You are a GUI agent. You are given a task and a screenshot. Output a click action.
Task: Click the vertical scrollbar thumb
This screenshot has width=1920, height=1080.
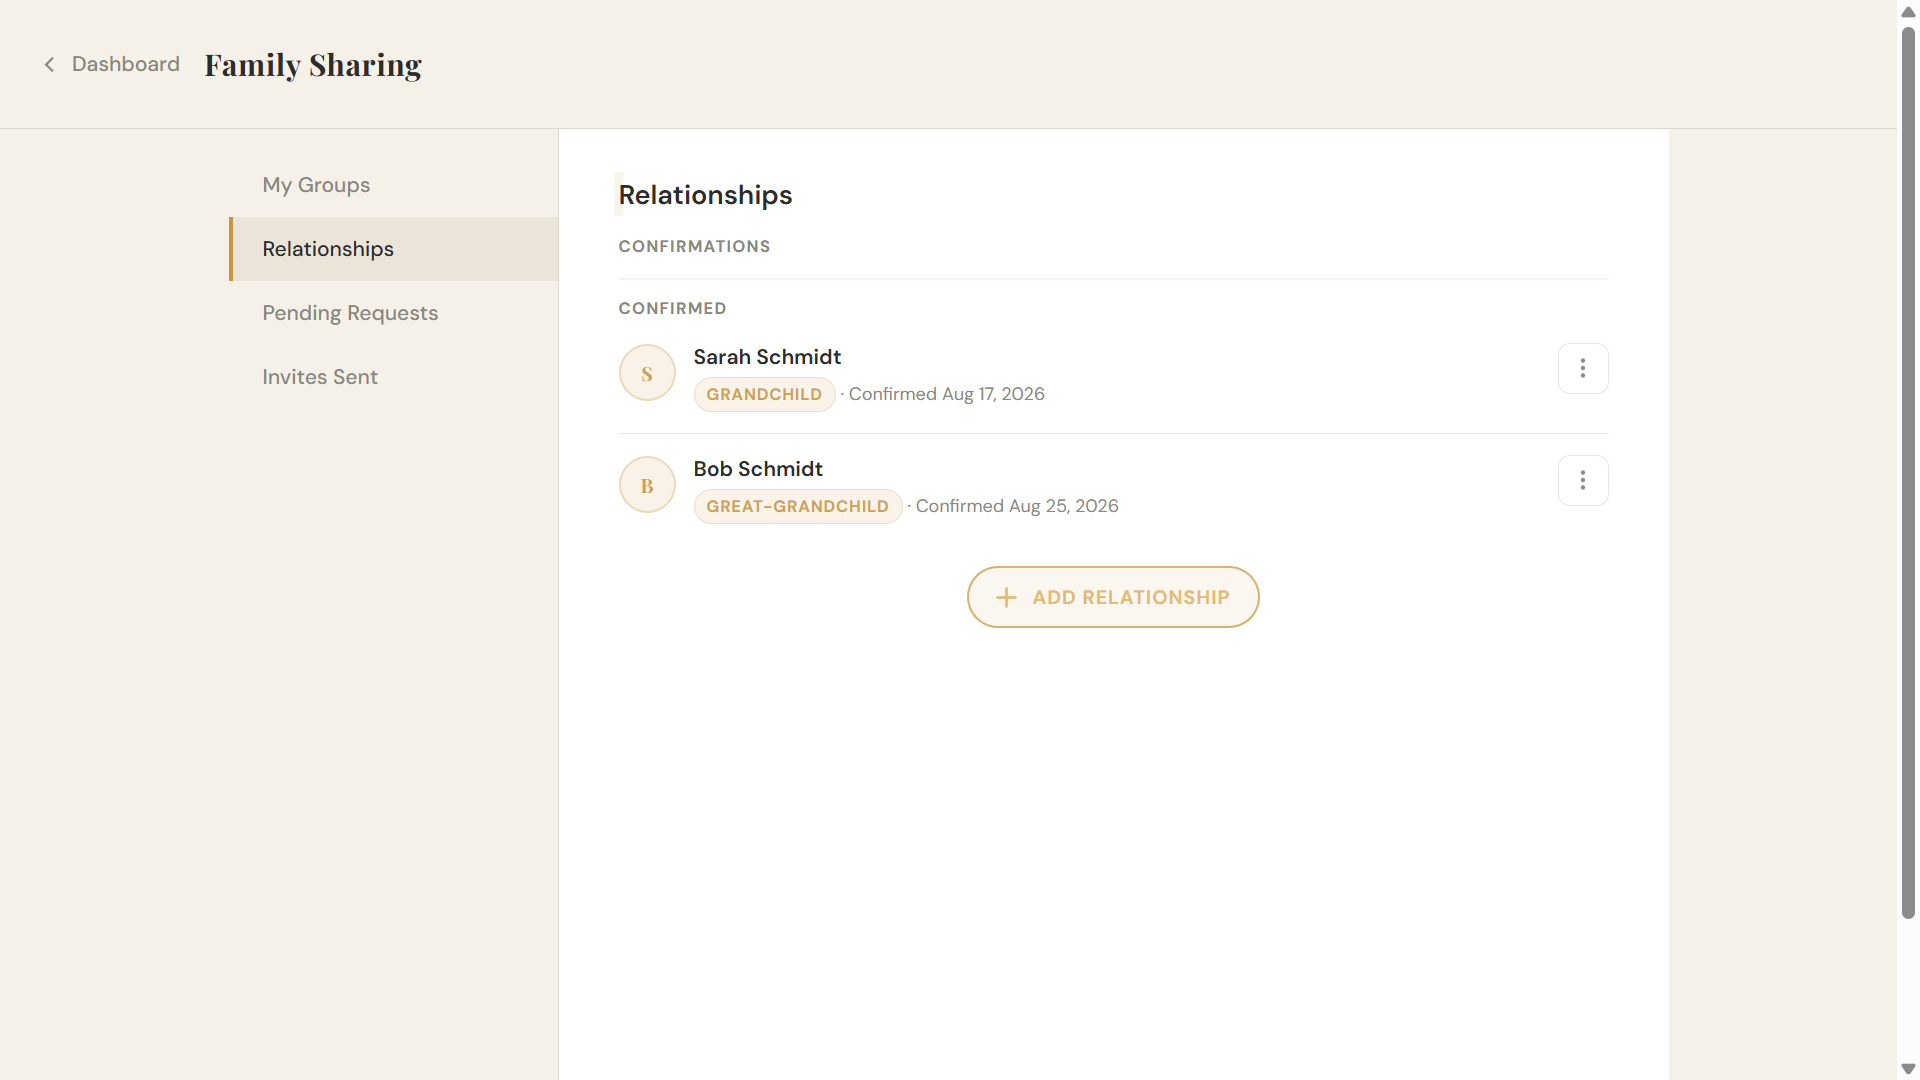click(1908, 473)
